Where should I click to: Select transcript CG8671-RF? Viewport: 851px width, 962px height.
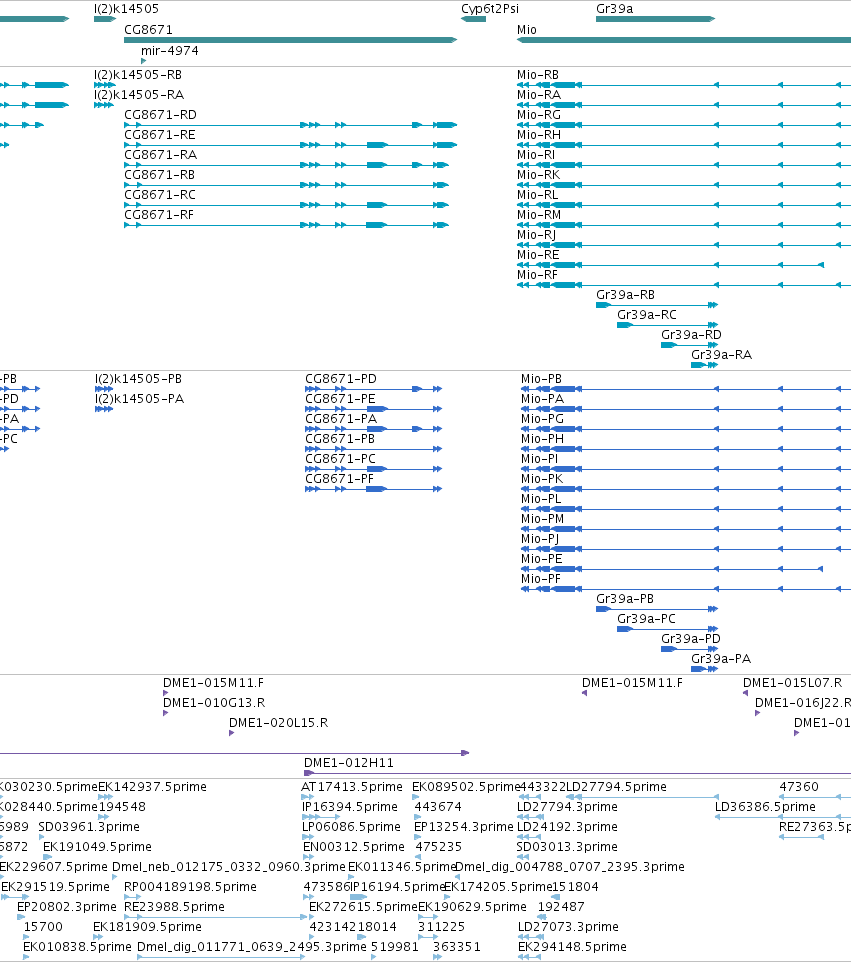(x=287, y=225)
